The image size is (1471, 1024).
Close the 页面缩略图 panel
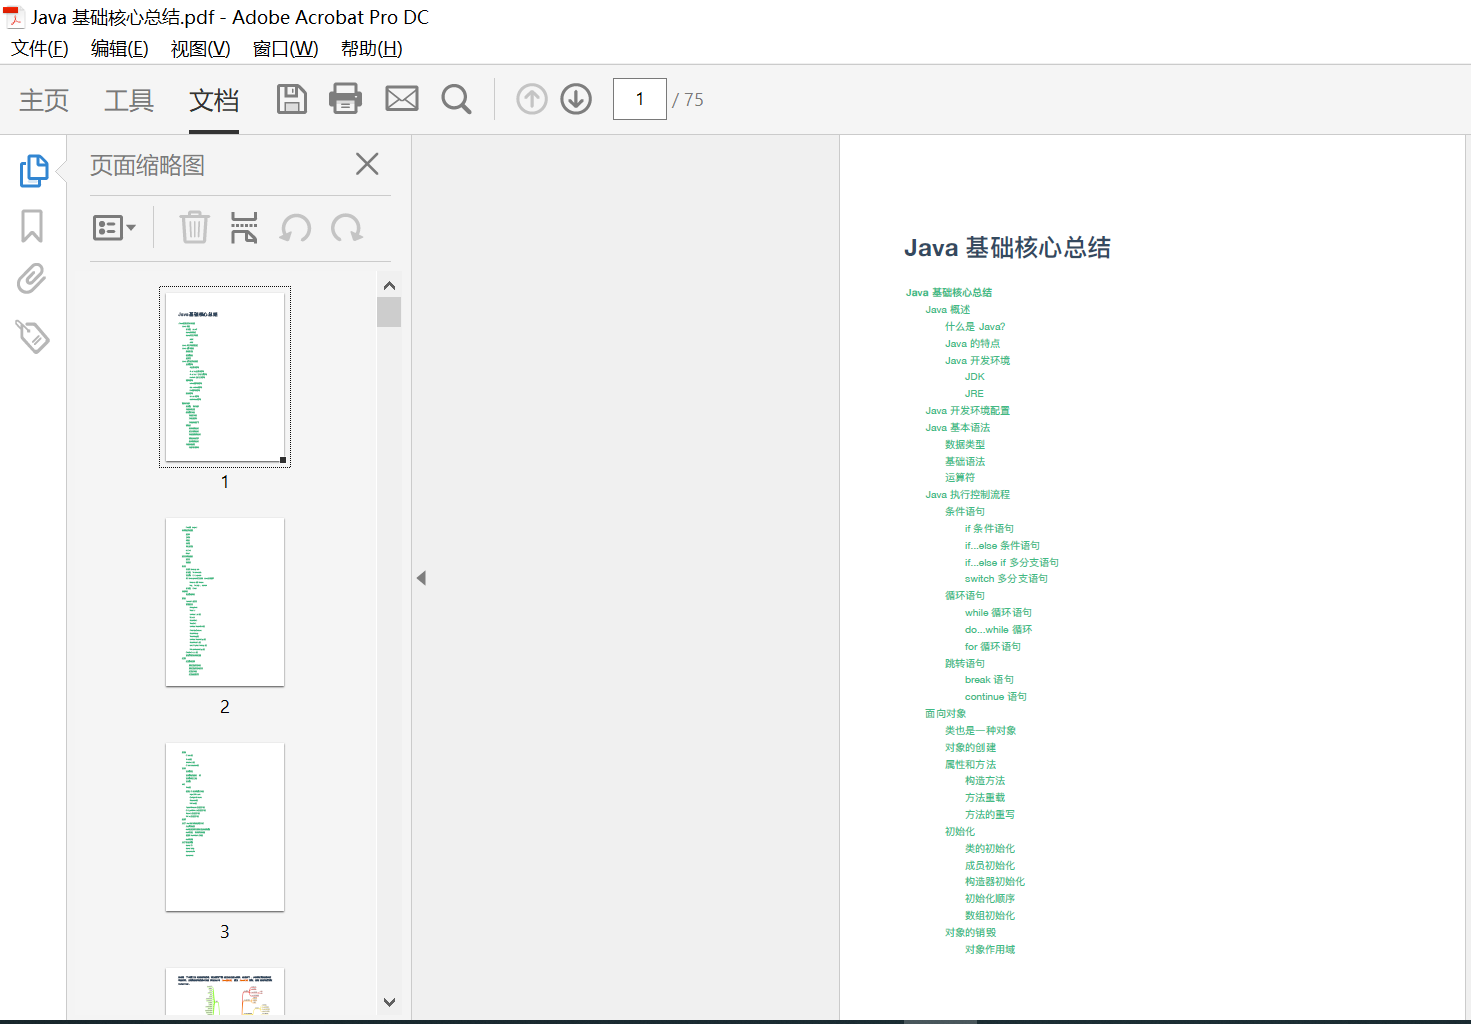[x=367, y=164]
